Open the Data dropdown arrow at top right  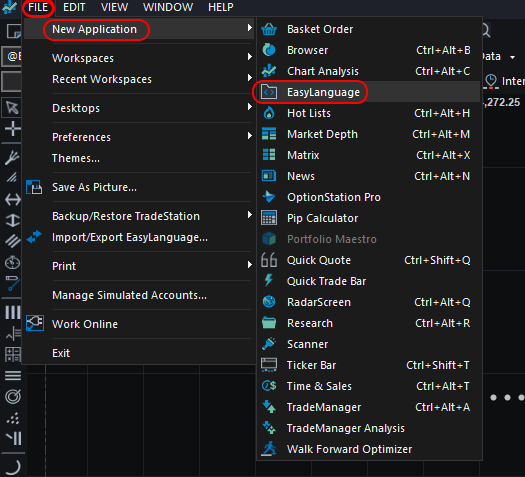coord(513,57)
